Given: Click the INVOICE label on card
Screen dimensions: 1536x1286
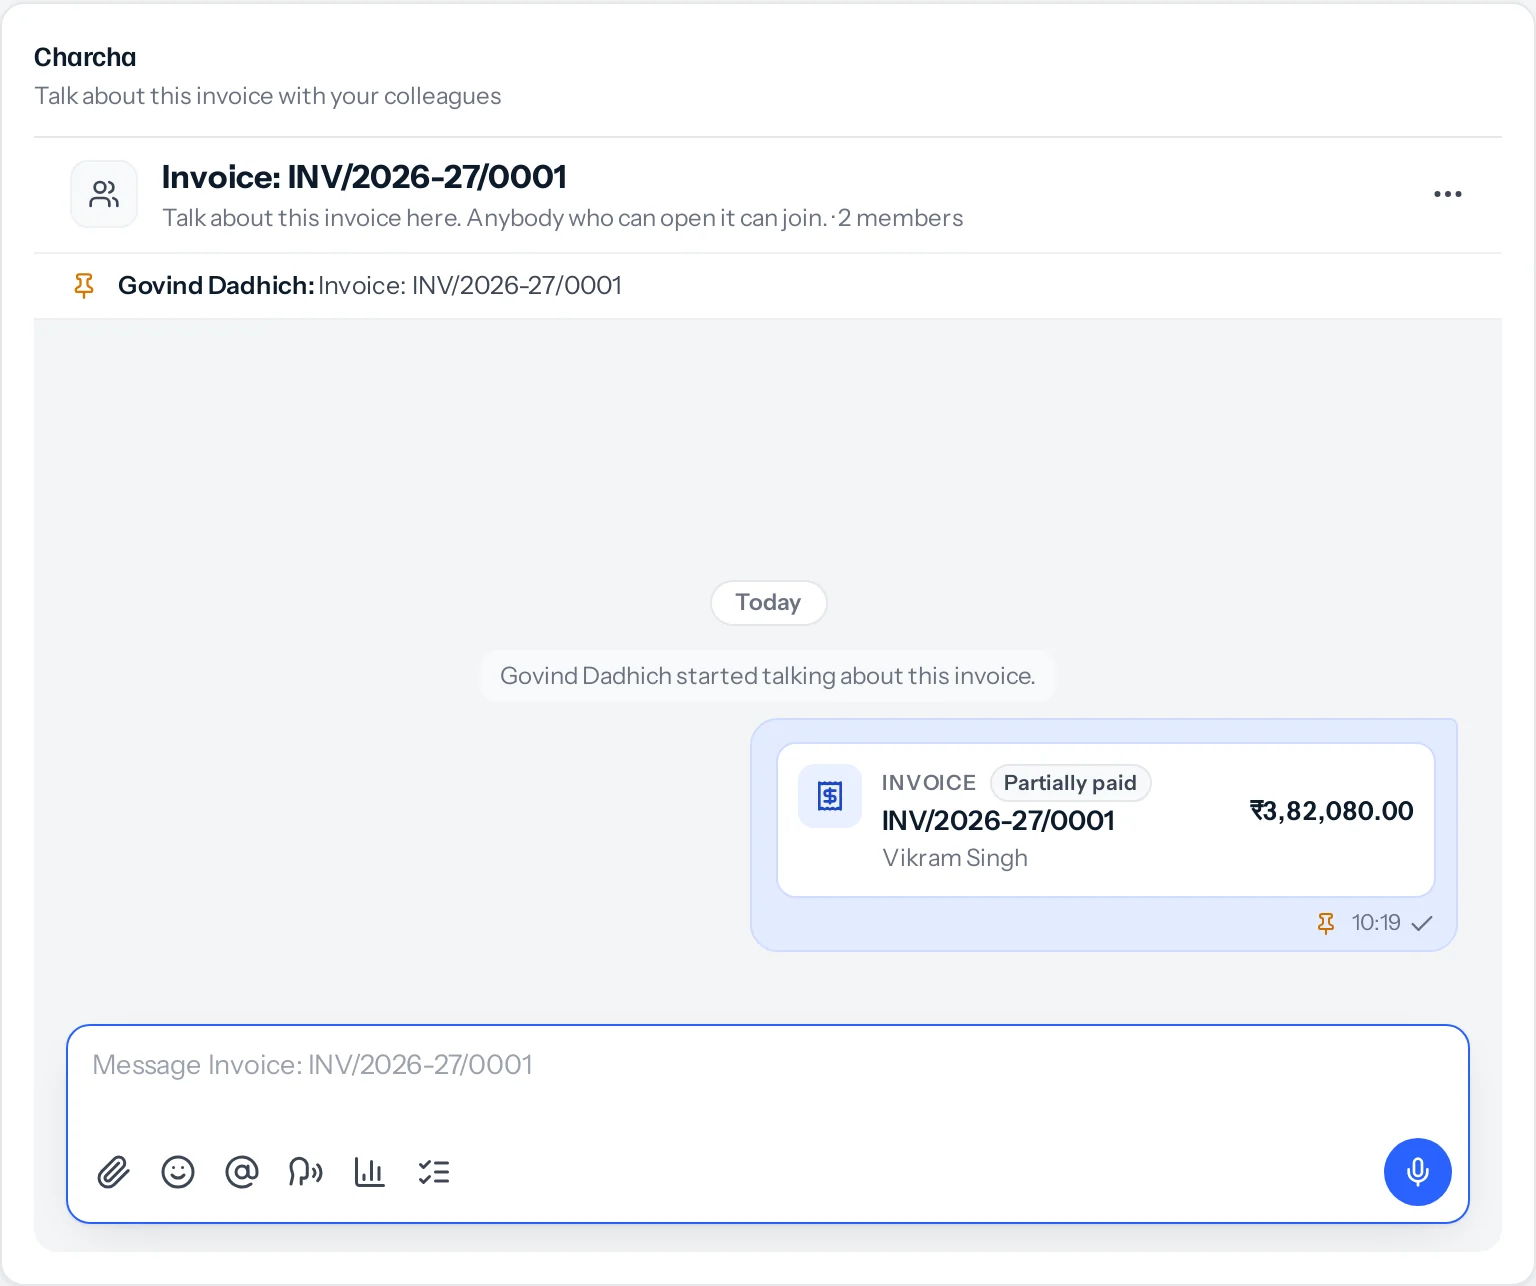Looking at the screenshot, I should [929, 783].
